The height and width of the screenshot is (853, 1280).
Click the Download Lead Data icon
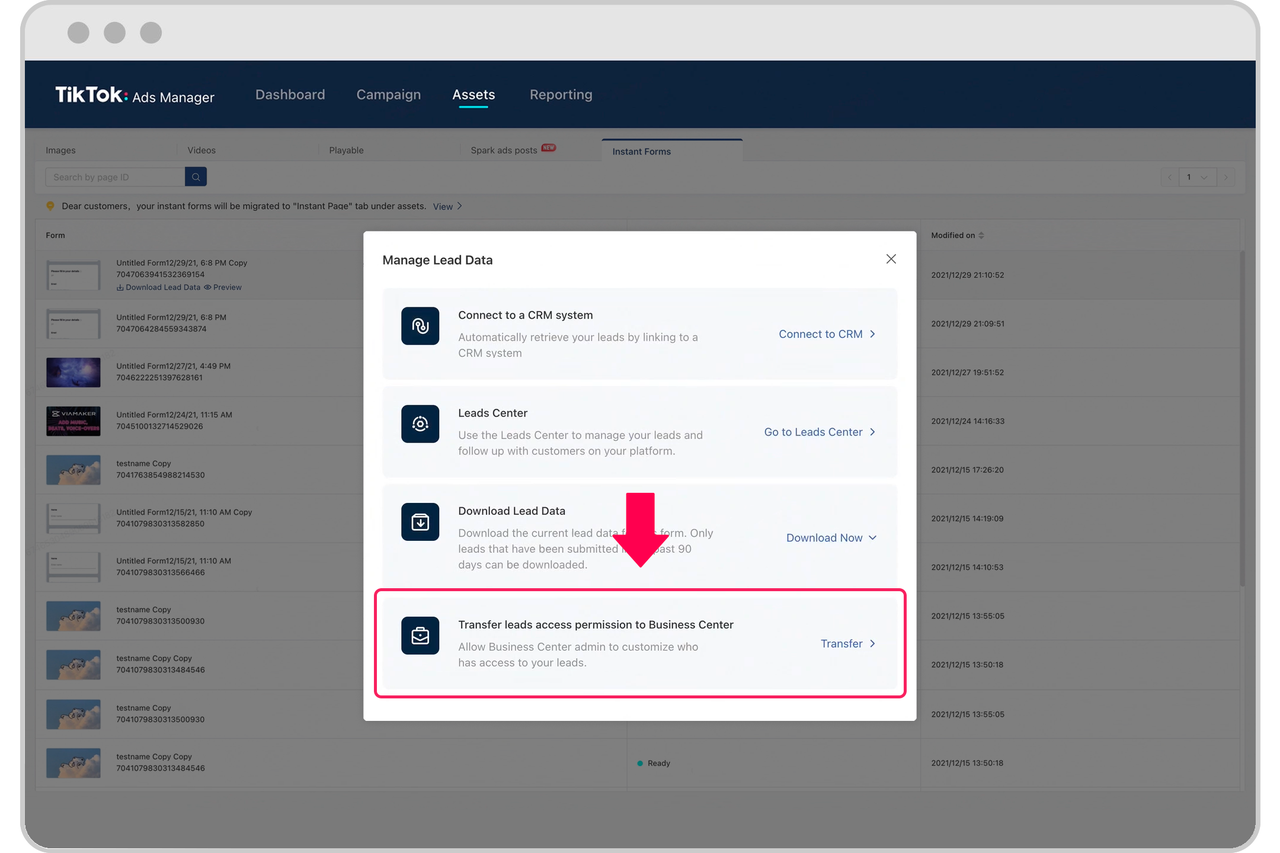(x=420, y=522)
